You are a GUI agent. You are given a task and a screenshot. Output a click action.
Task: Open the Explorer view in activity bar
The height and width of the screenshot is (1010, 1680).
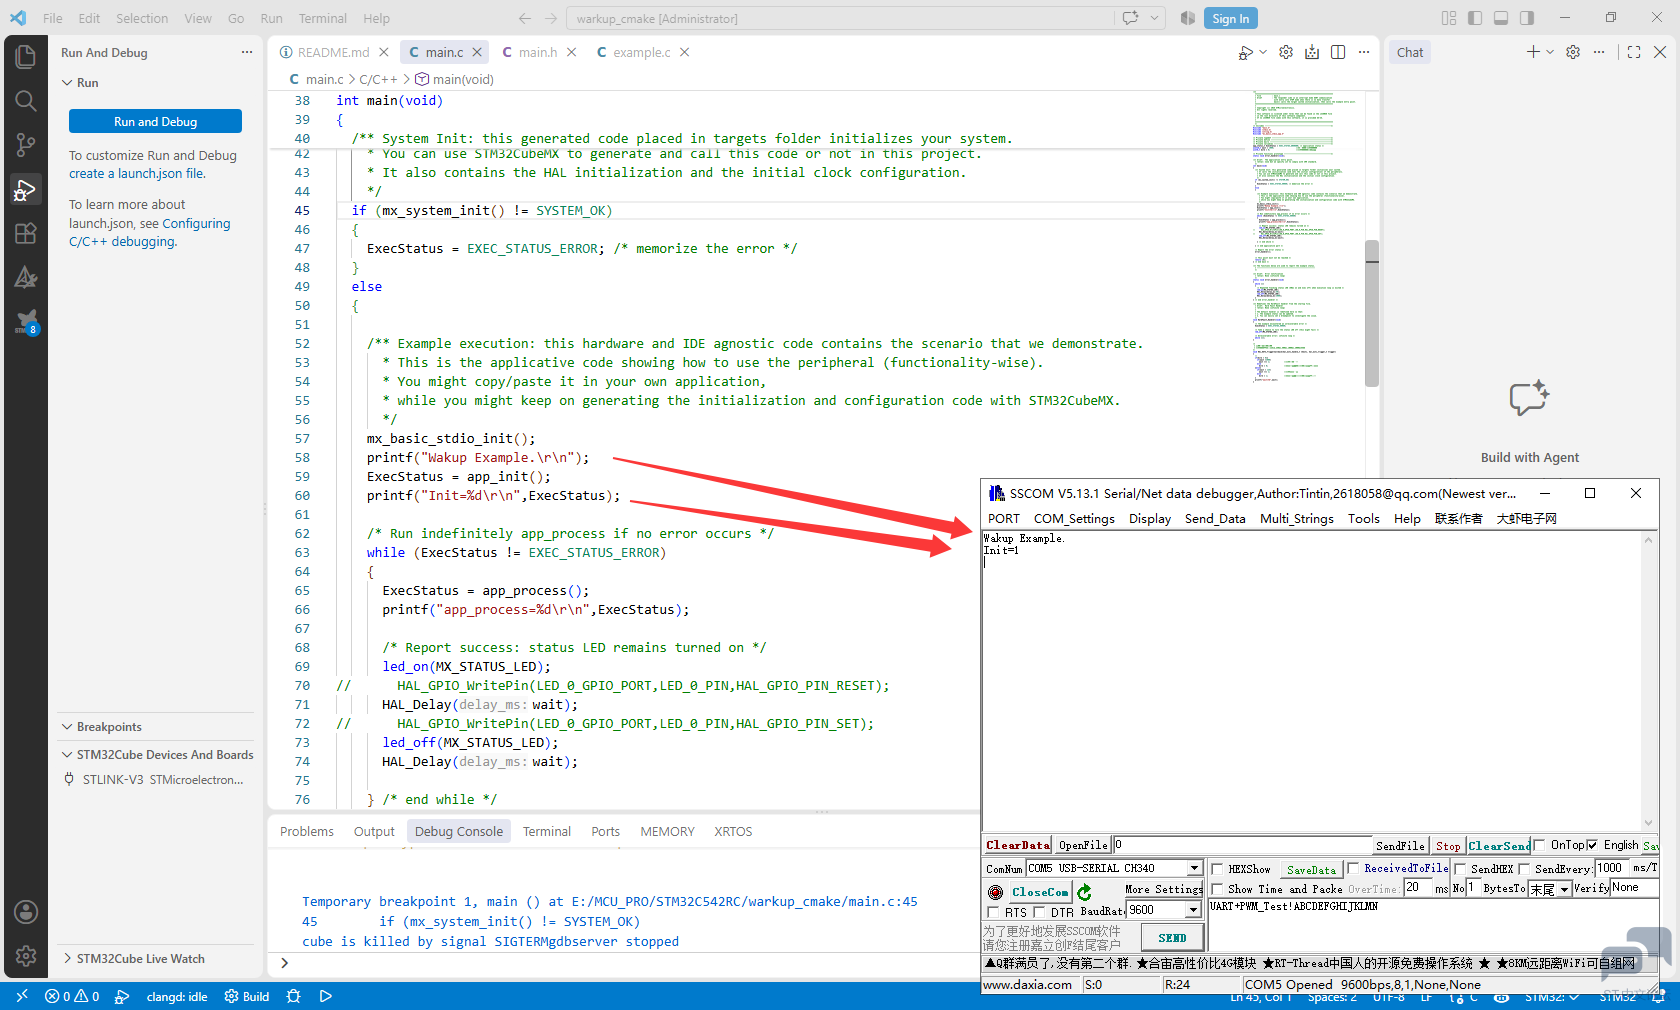pyautogui.click(x=26, y=56)
